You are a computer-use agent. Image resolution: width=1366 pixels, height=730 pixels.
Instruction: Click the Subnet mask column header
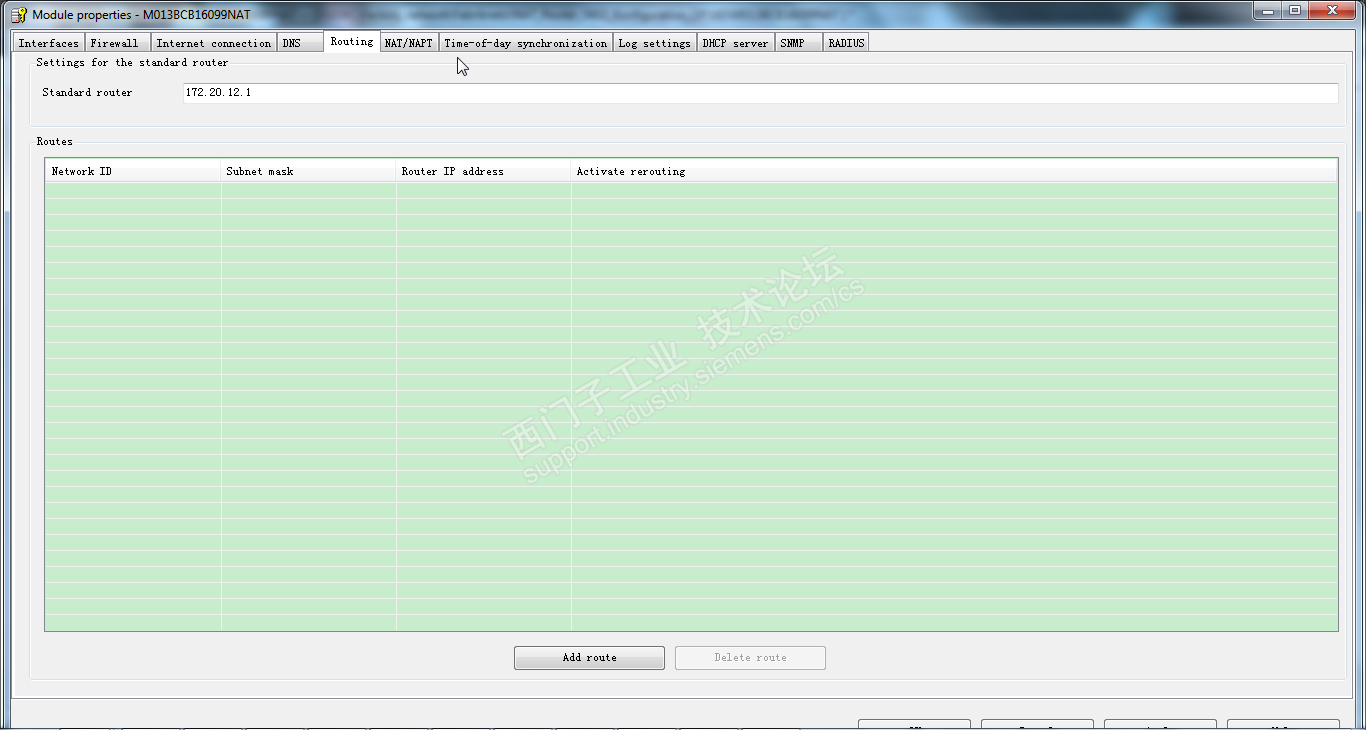pos(309,171)
